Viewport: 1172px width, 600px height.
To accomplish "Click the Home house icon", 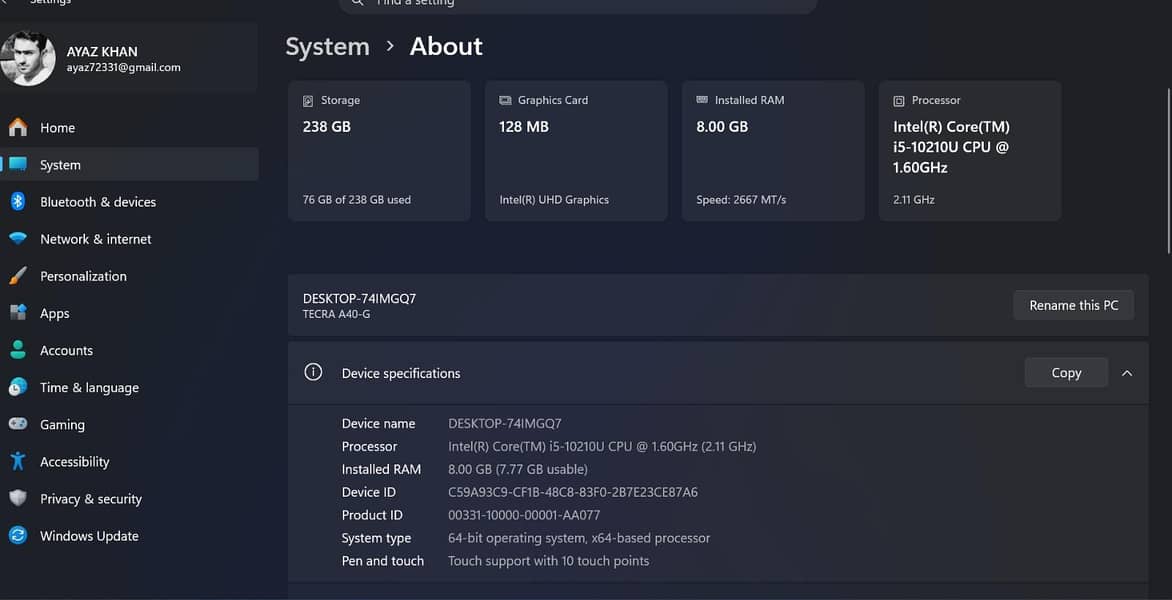I will click(18, 128).
